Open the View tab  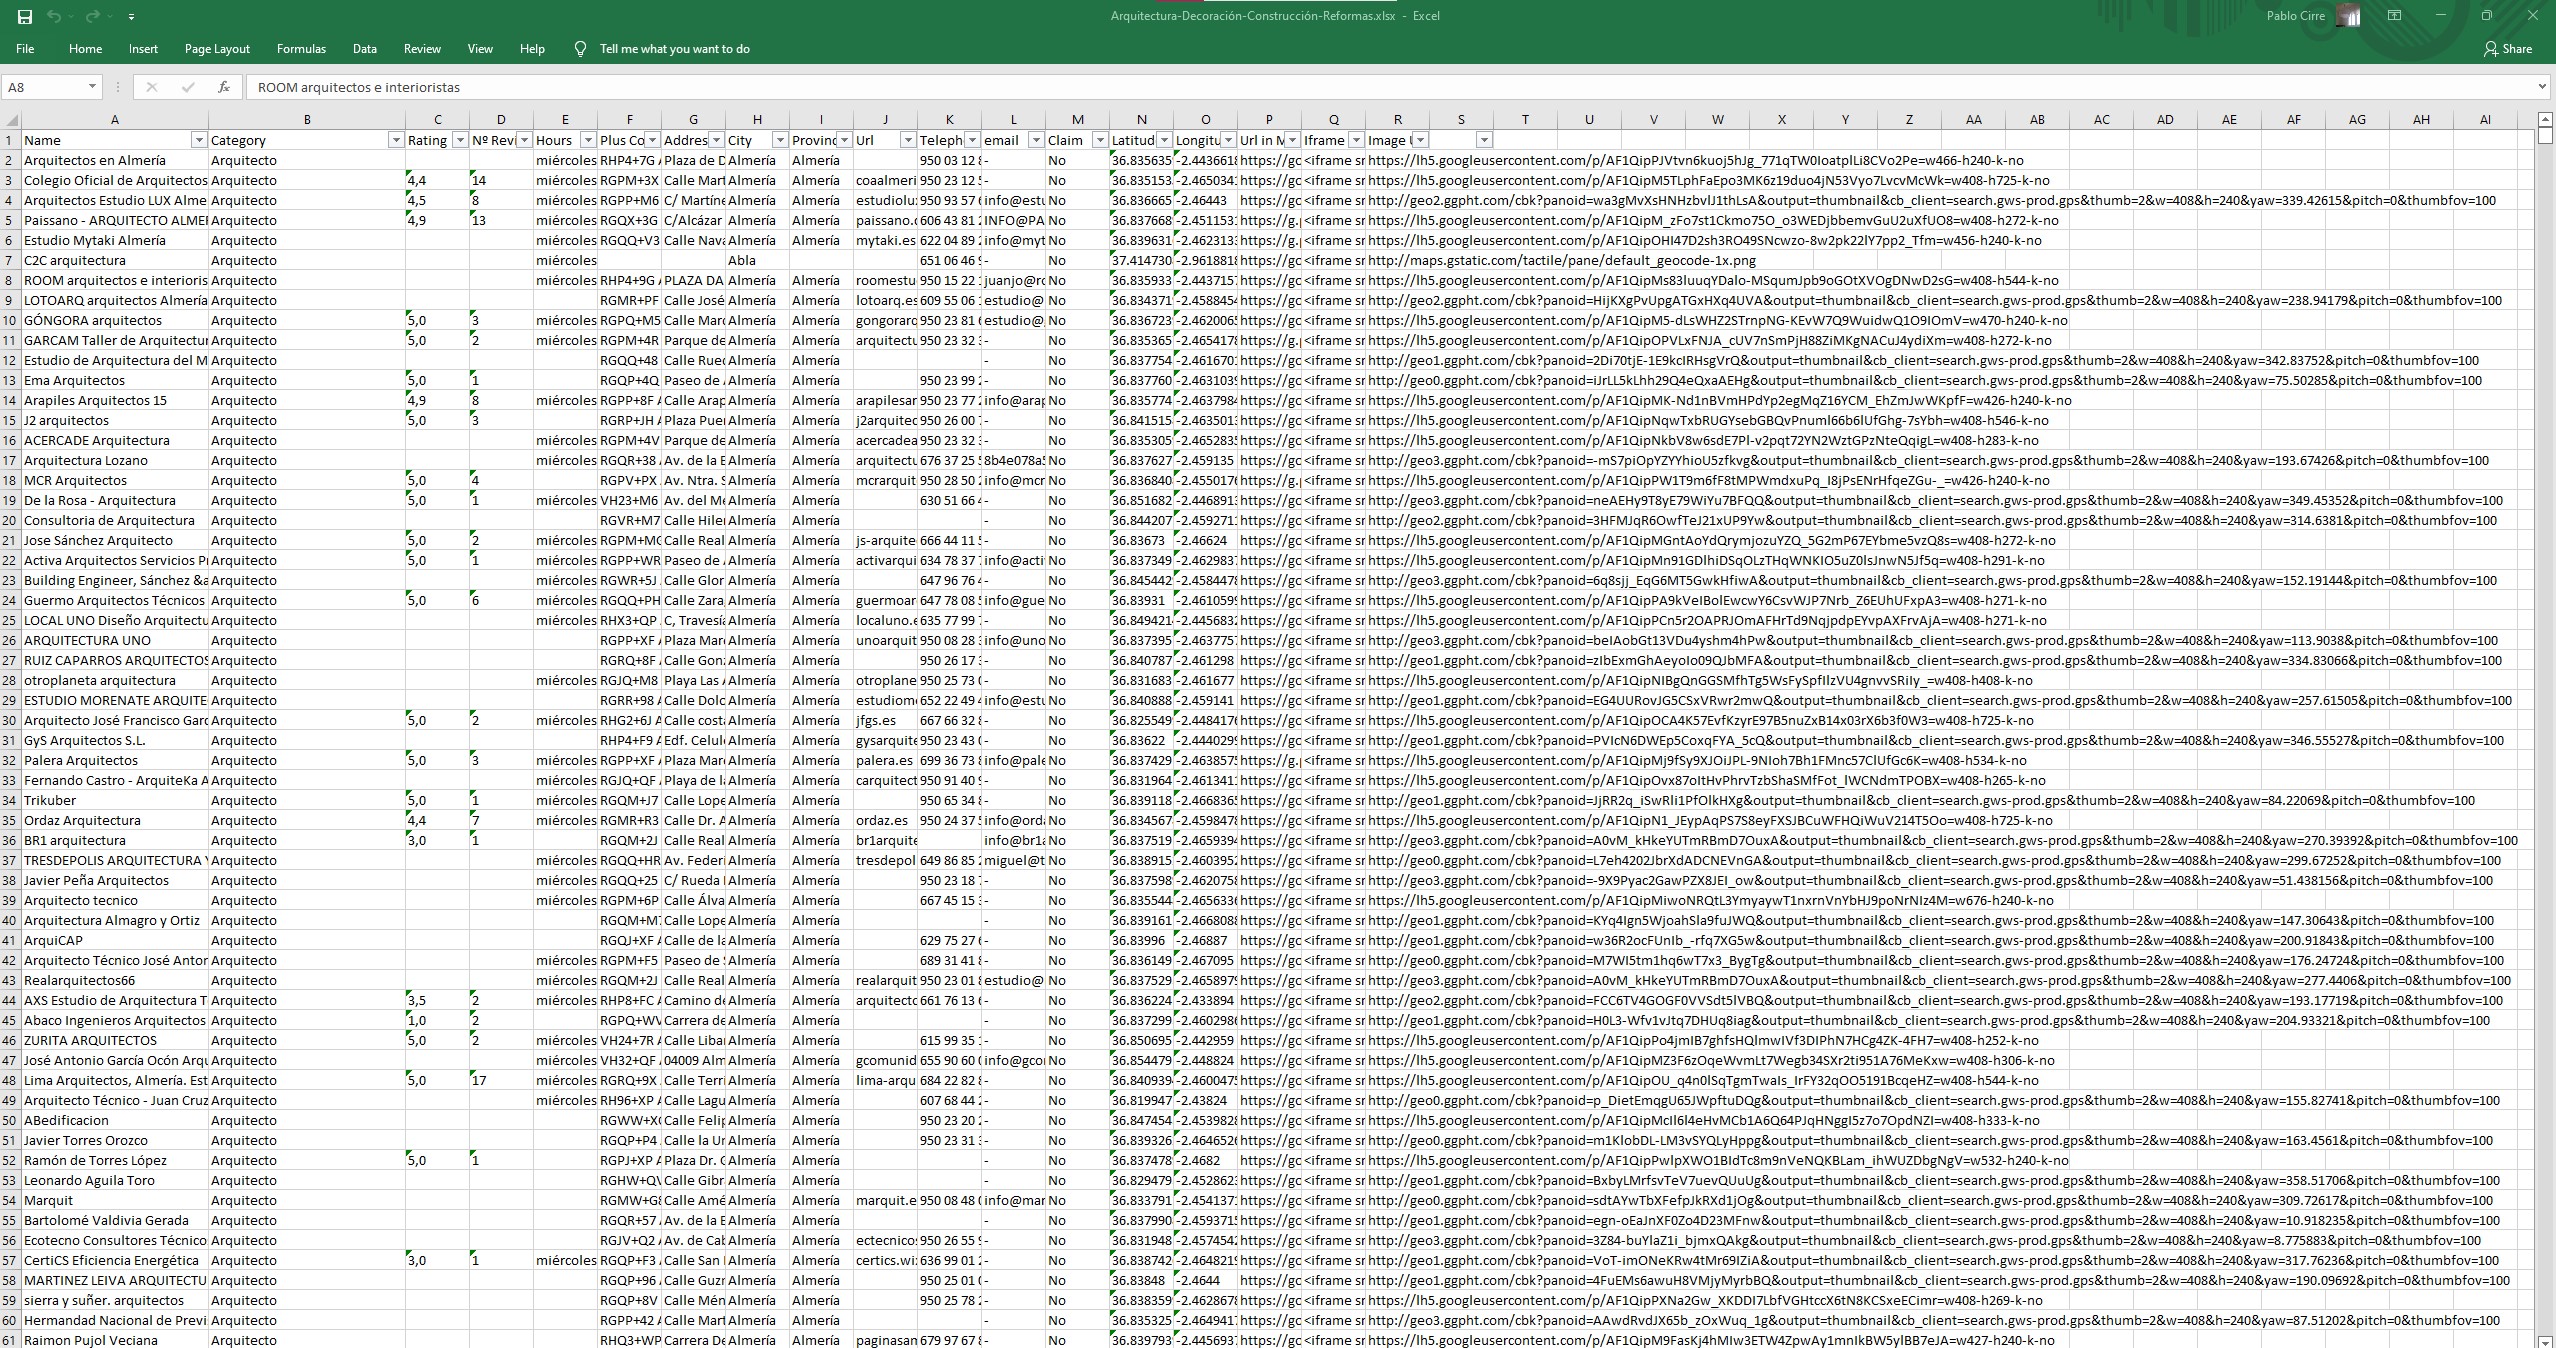click(480, 49)
